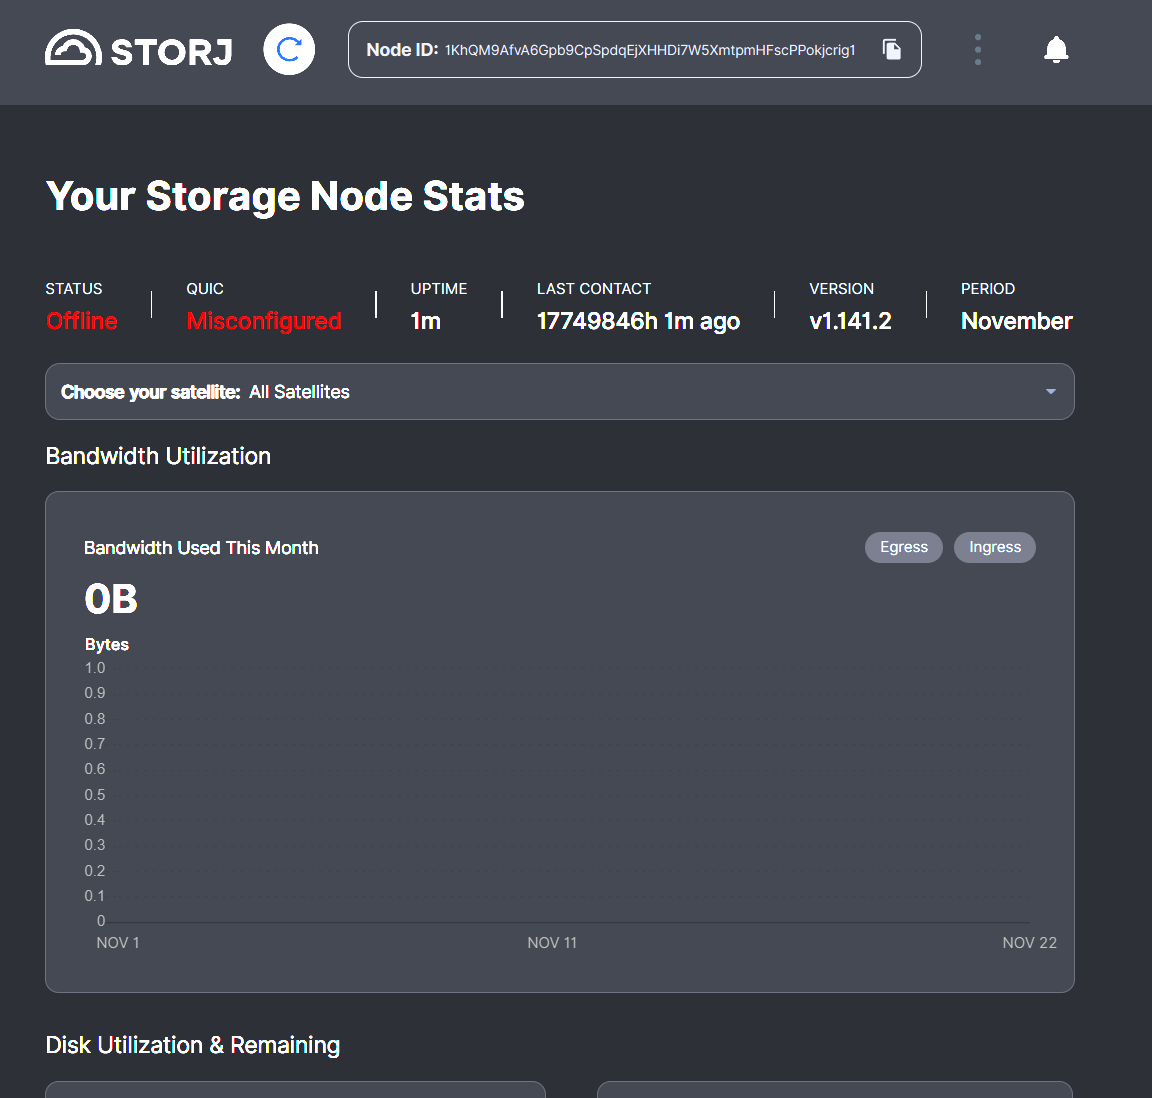
Task: Click the NOV 11 chart axis label
Action: [552, 943]
